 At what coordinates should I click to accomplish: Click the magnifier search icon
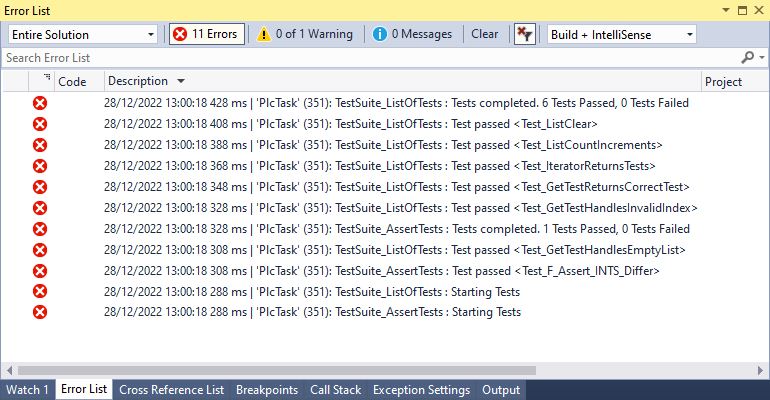pyautogui.click(x=747, y=57)
